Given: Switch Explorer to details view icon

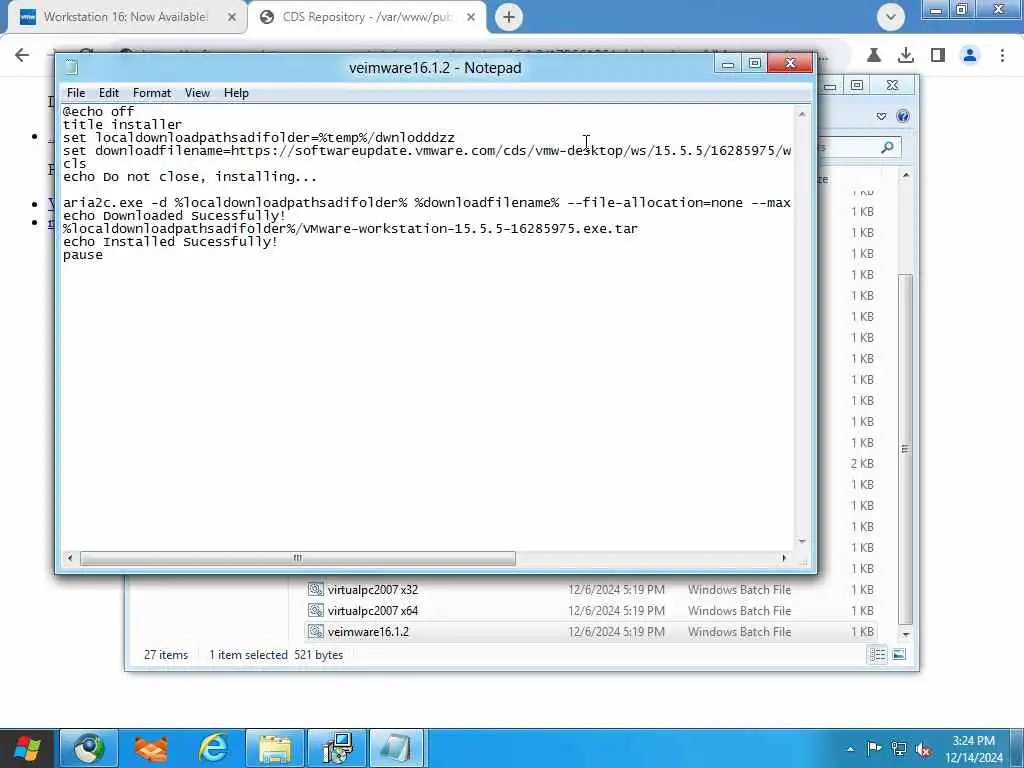Looking at the screenshot, I should click(878, 654).
